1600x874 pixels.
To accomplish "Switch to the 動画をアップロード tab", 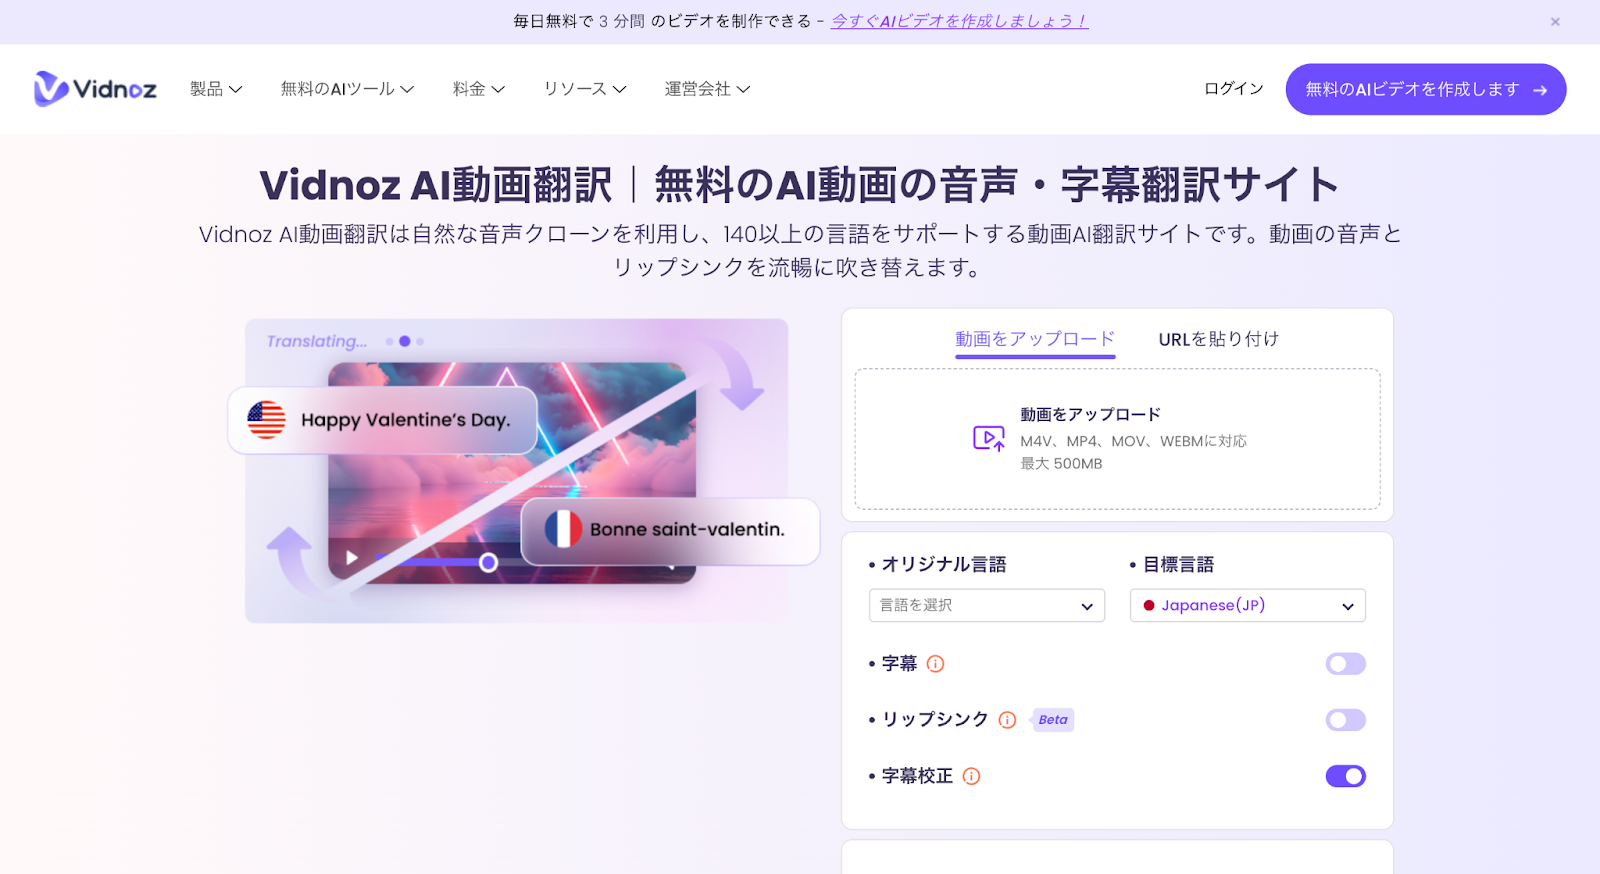I will tap(1035, 339).
